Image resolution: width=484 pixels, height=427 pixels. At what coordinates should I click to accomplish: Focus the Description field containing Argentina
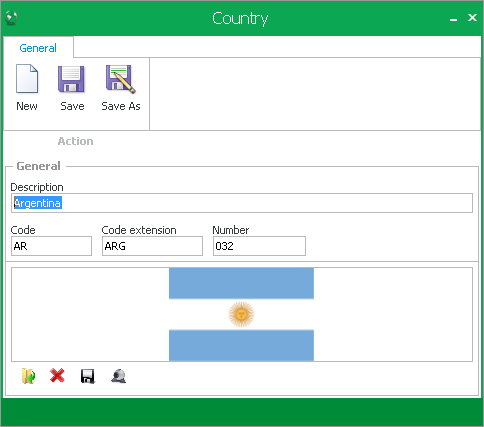tap(242, 203)
